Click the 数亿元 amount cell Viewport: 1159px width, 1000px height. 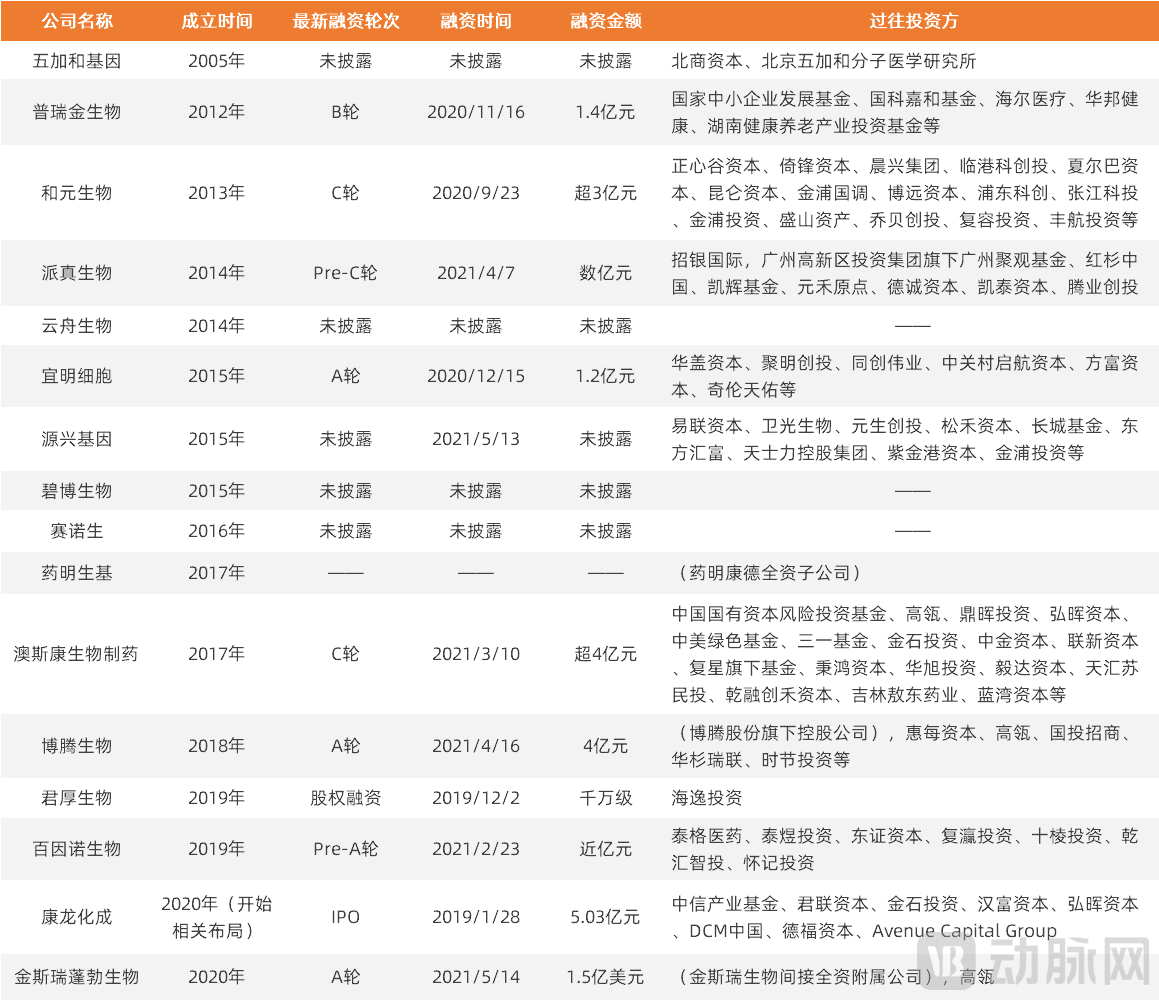(606, 273)
